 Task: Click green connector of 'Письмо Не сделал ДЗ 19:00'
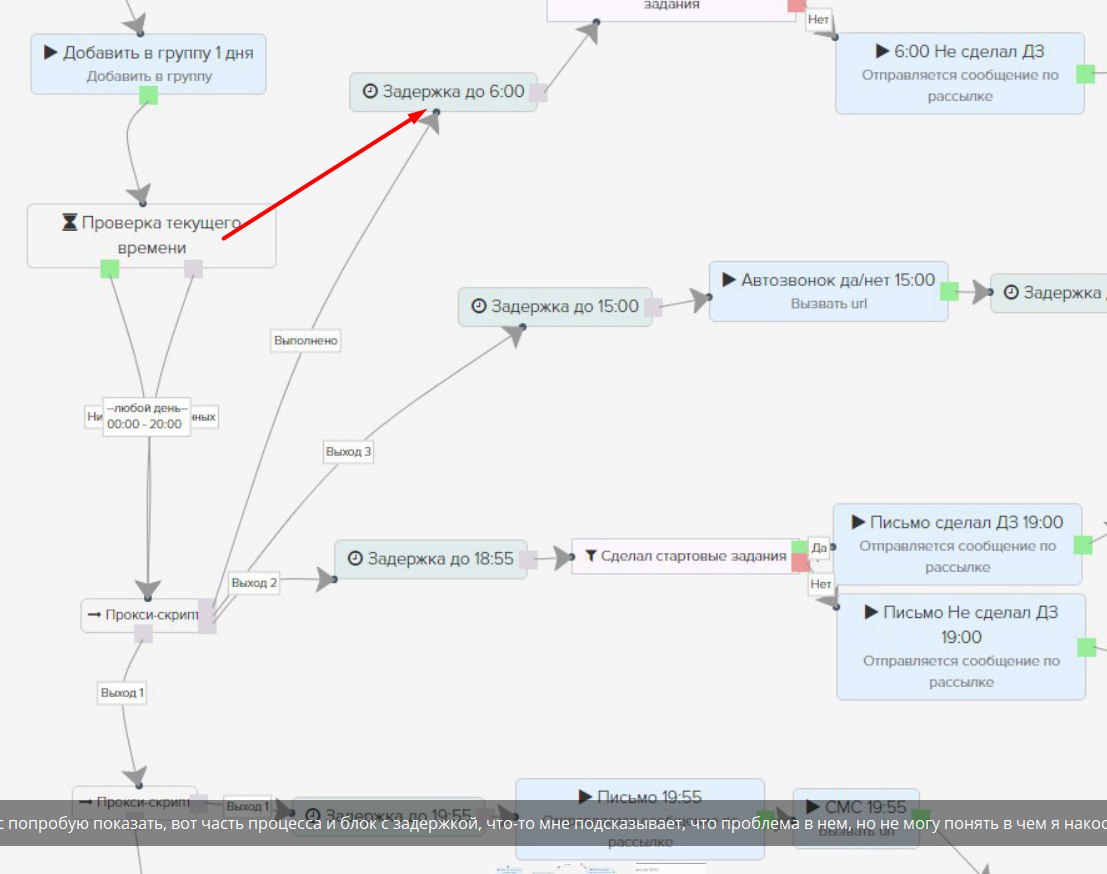point(1087,647)
